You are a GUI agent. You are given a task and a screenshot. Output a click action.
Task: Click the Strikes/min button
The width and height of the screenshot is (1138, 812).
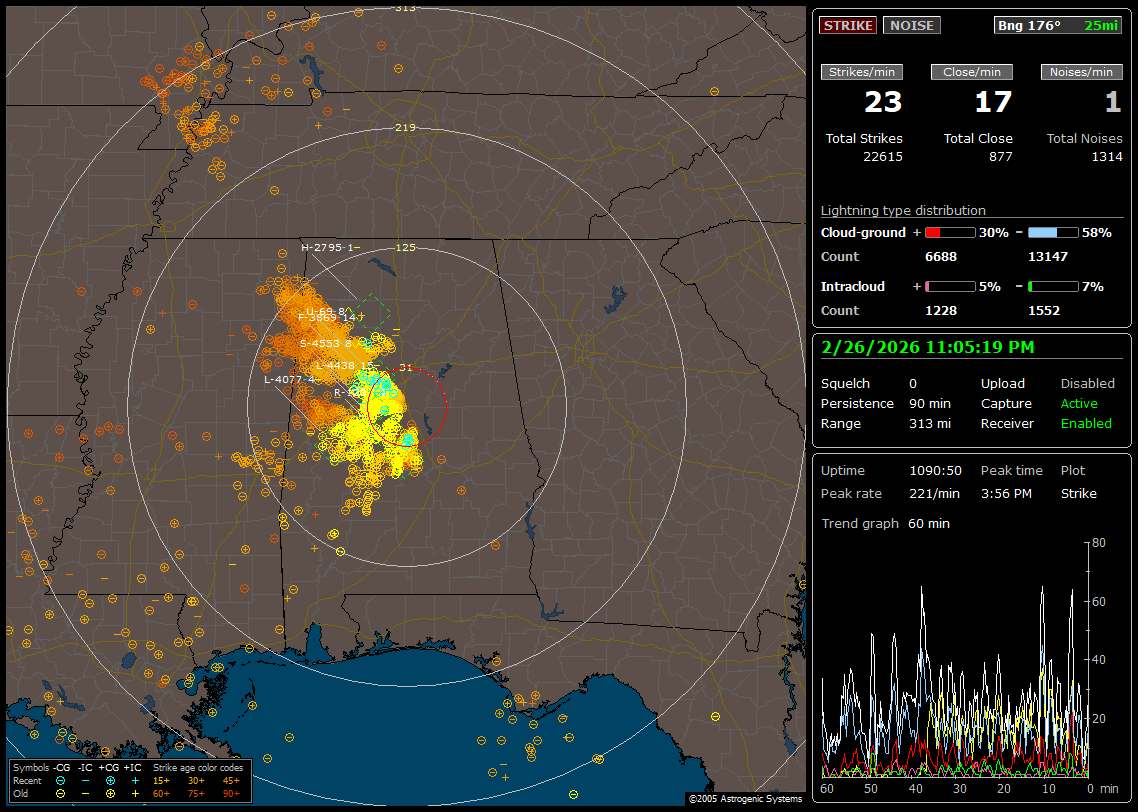coord(862,72)
